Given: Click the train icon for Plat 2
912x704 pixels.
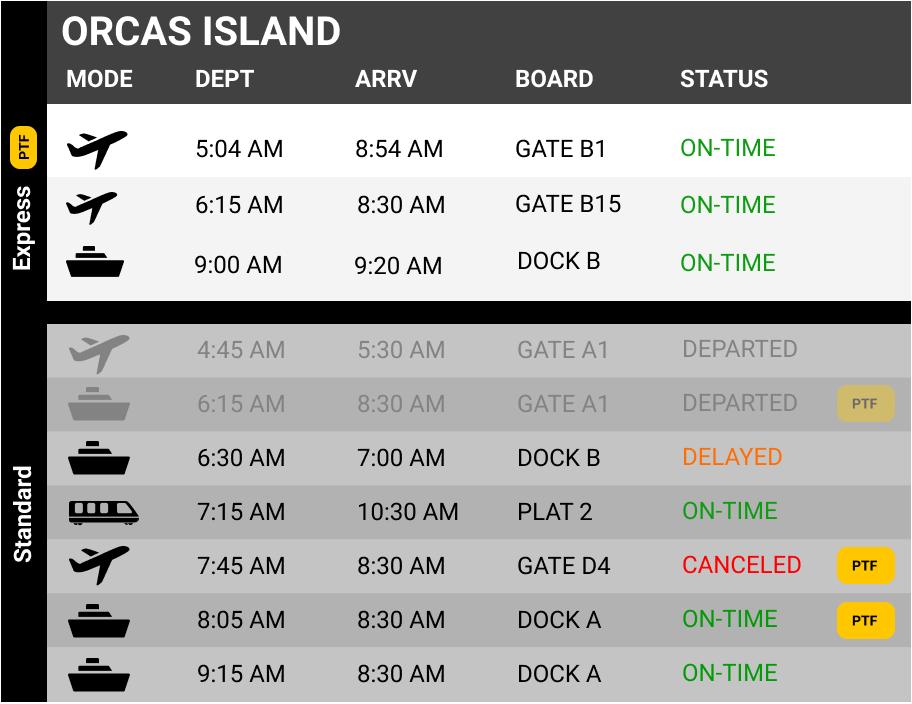Looking at the screenshot, I should point(104,513).
